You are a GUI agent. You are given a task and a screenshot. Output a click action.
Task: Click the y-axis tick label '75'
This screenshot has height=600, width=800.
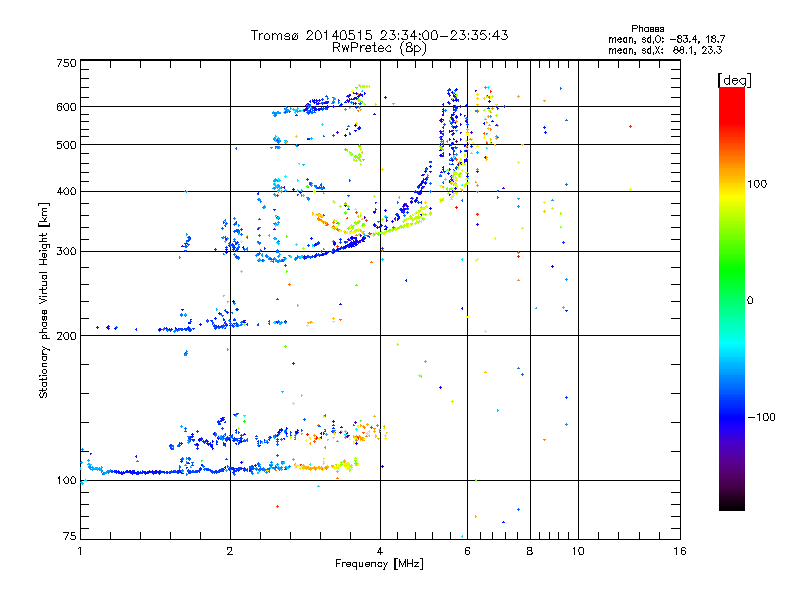coord(70,536)
